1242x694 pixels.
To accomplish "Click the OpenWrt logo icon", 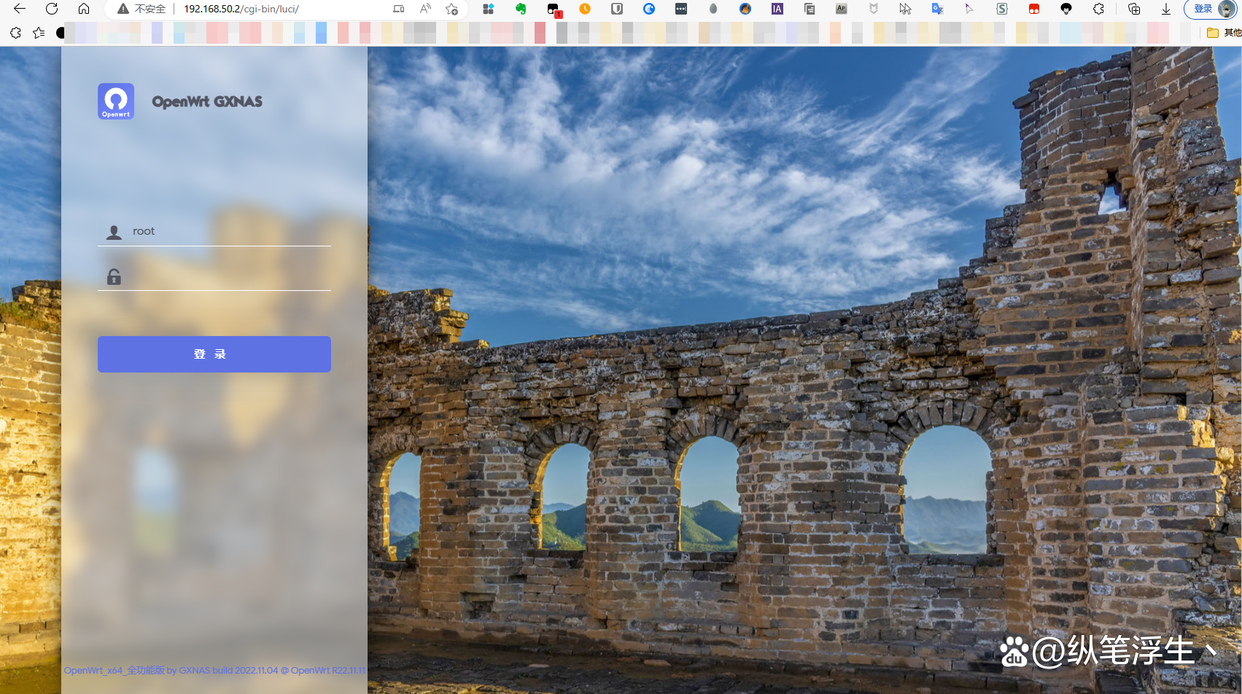I will click(x=116, y=101).
